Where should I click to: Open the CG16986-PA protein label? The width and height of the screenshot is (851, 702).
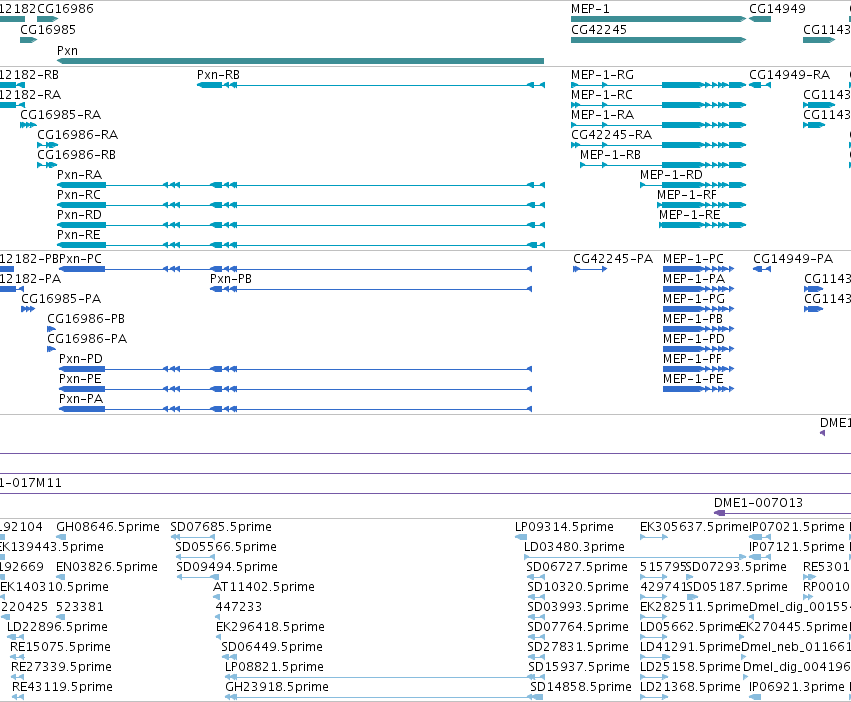tap(87, 339)
